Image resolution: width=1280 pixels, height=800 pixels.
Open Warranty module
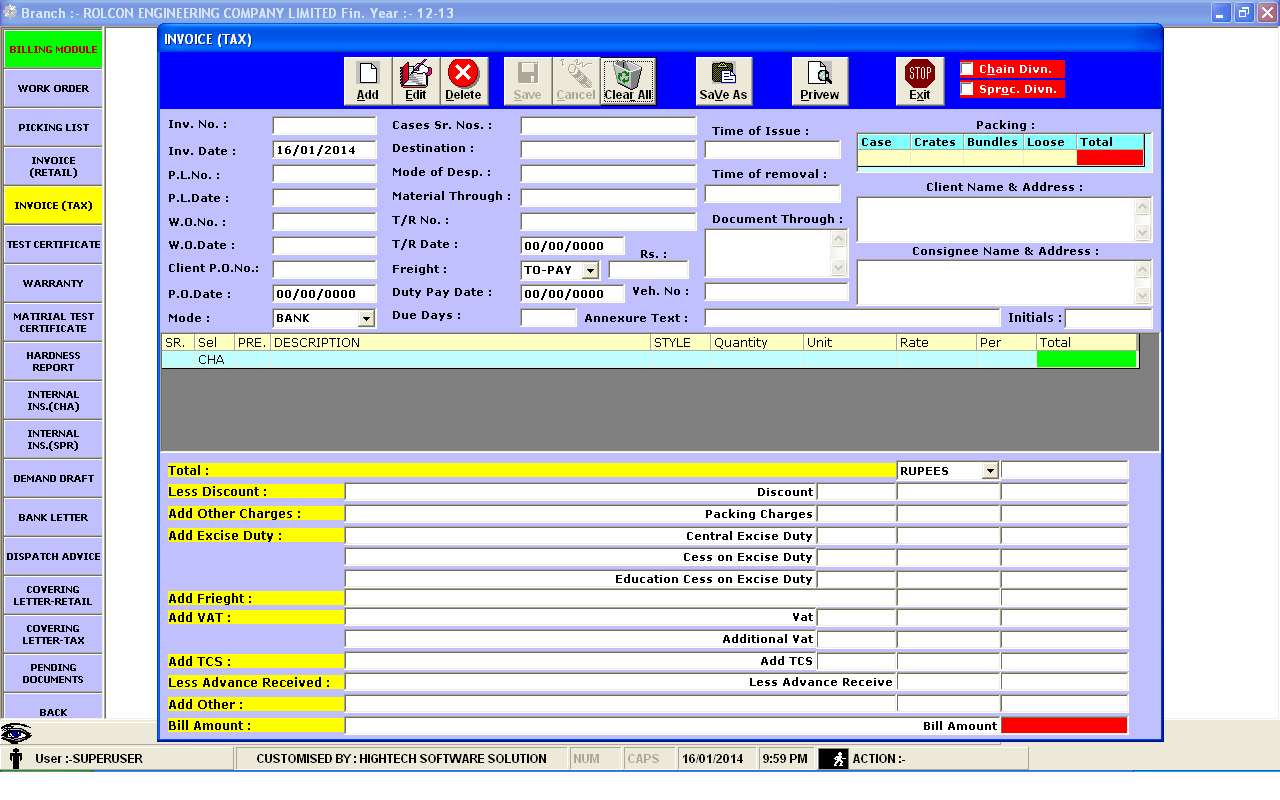point(53,284)
